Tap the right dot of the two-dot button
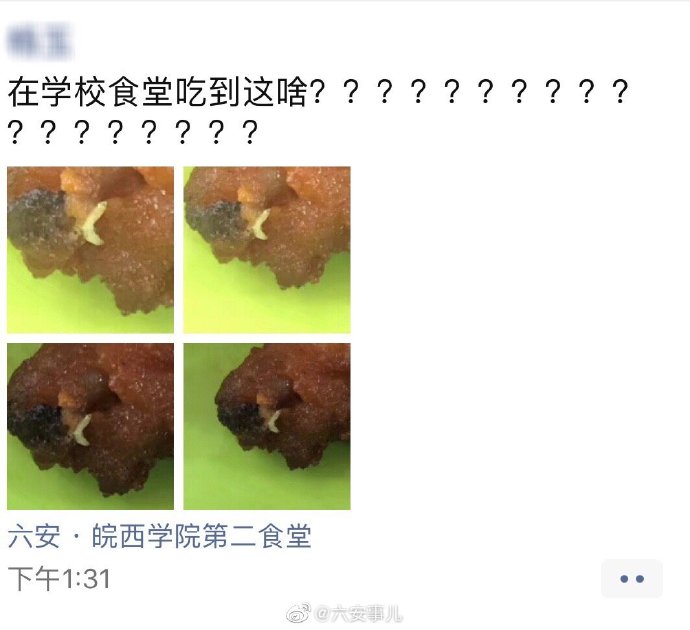Image resolution: width=690 pixels, height=630 pixels. coord(640,579)
